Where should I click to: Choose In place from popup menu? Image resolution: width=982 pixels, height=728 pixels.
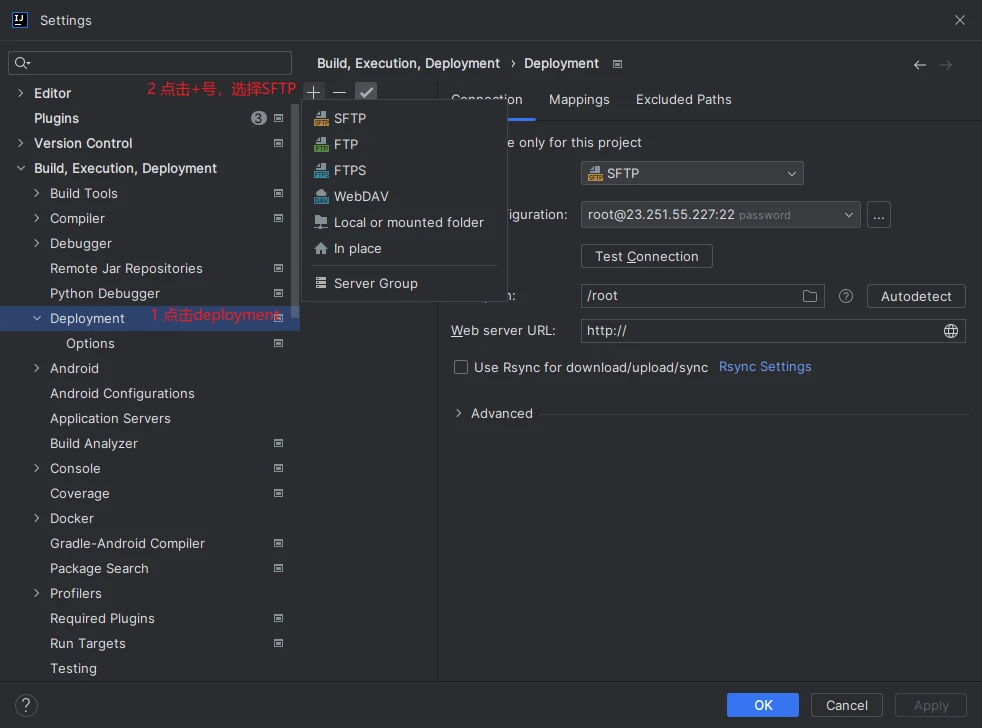[404, 249]
